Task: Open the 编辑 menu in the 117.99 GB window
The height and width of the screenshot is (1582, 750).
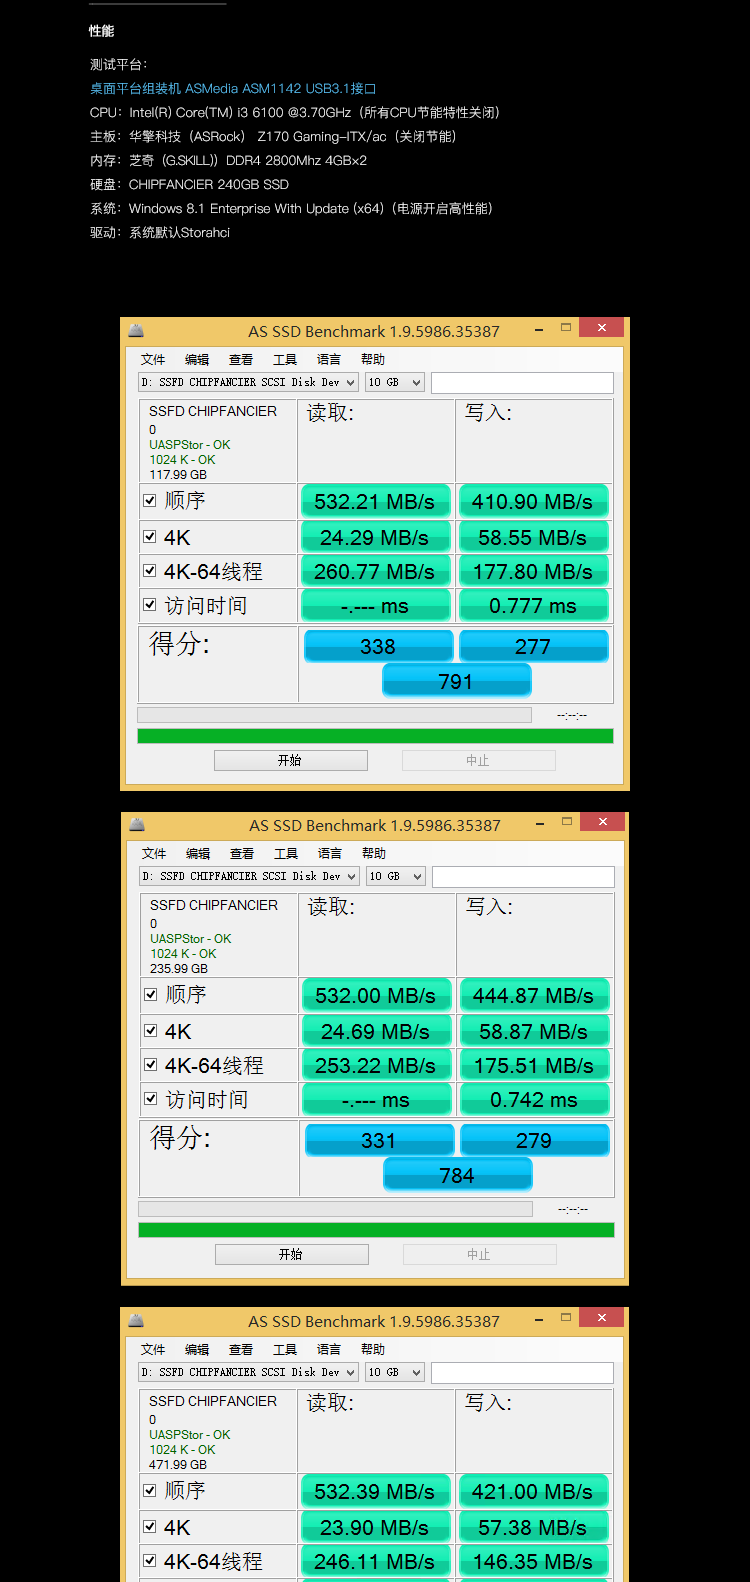Action: pyautogui.click(x=197, y=359)
